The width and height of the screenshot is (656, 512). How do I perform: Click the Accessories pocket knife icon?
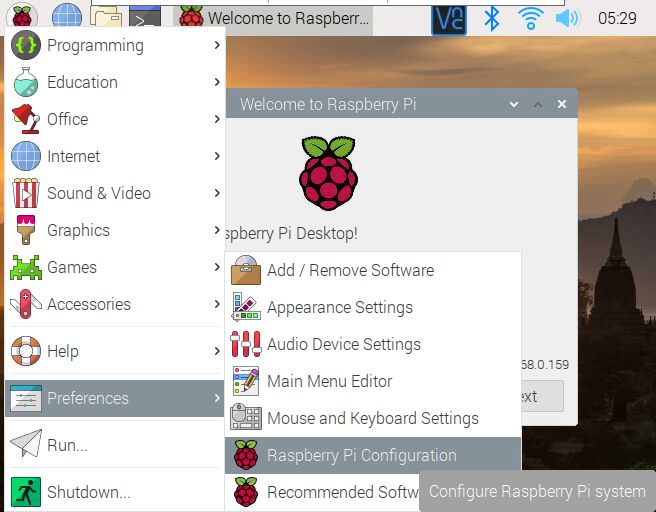[26, 304]
